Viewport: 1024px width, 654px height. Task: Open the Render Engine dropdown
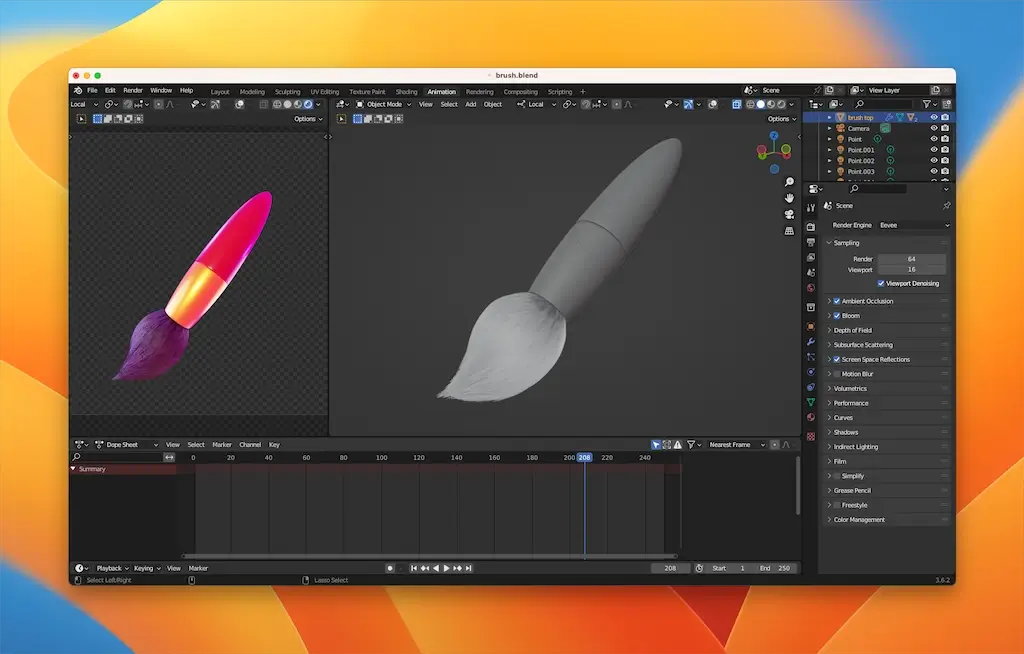pos(913,225)
